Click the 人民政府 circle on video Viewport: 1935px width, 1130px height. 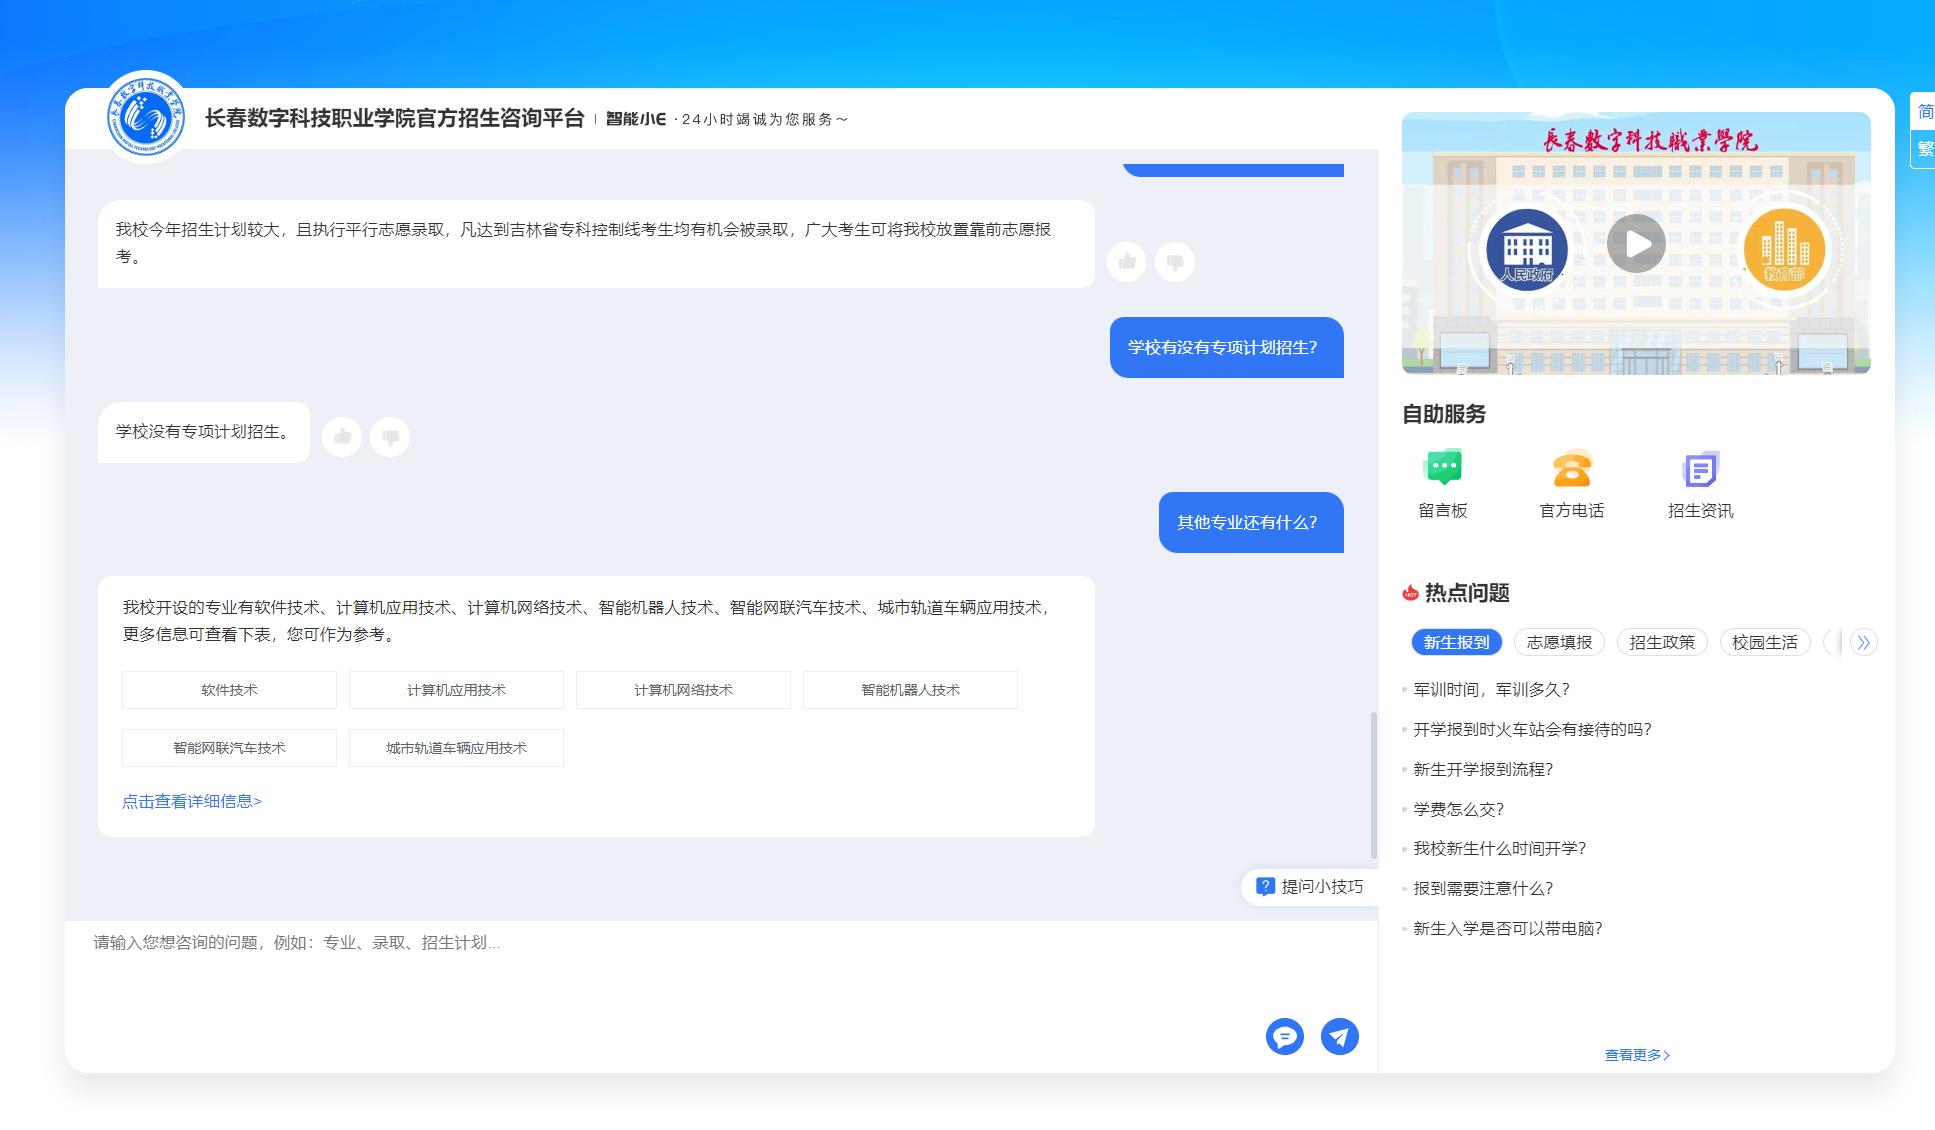[1527, 248]
